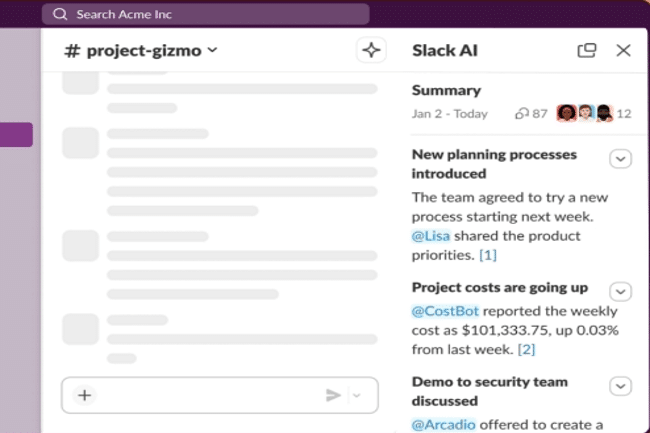Click the search magnifier icon
The height and width of the screenshot is (433, 650).
[60, 15]
